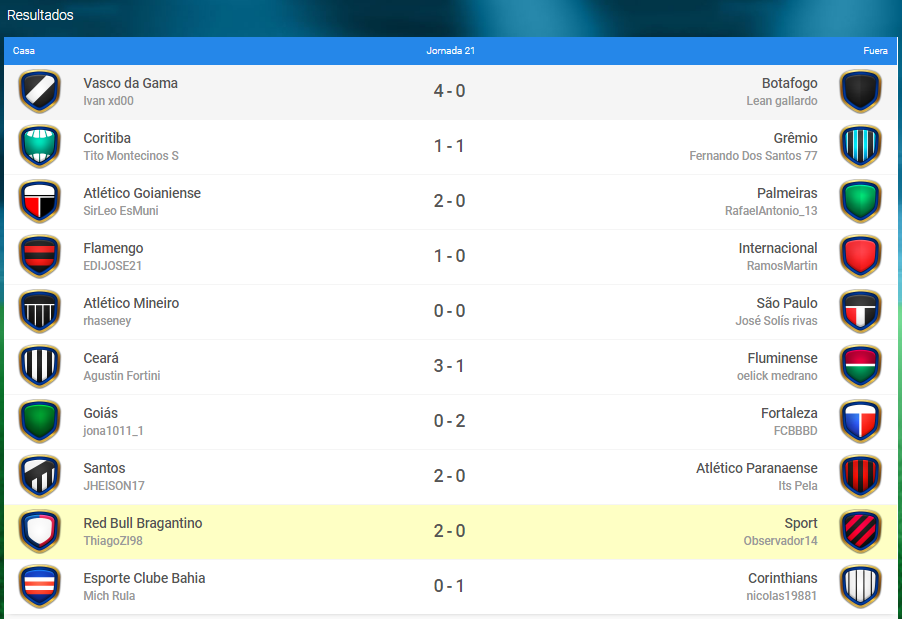Viewport: 902px width, 619px height.
Task: Select the Coritiba green striped badge
Action: [40, 147]
